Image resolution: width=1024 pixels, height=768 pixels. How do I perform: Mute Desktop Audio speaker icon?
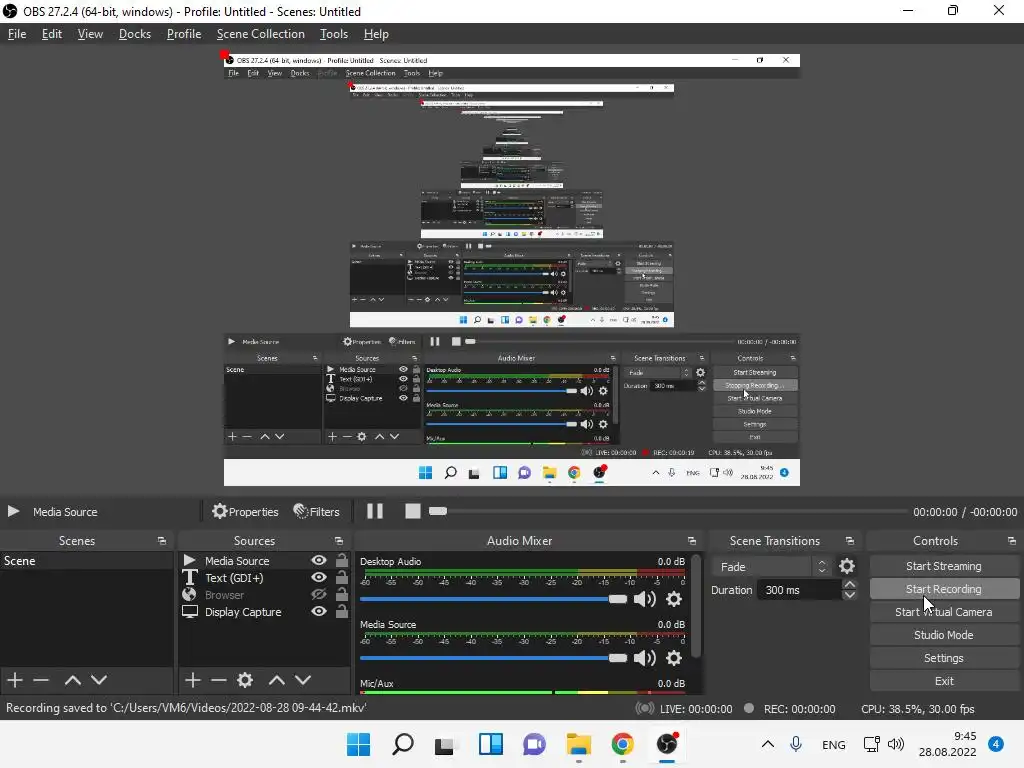tap(645, 599)
